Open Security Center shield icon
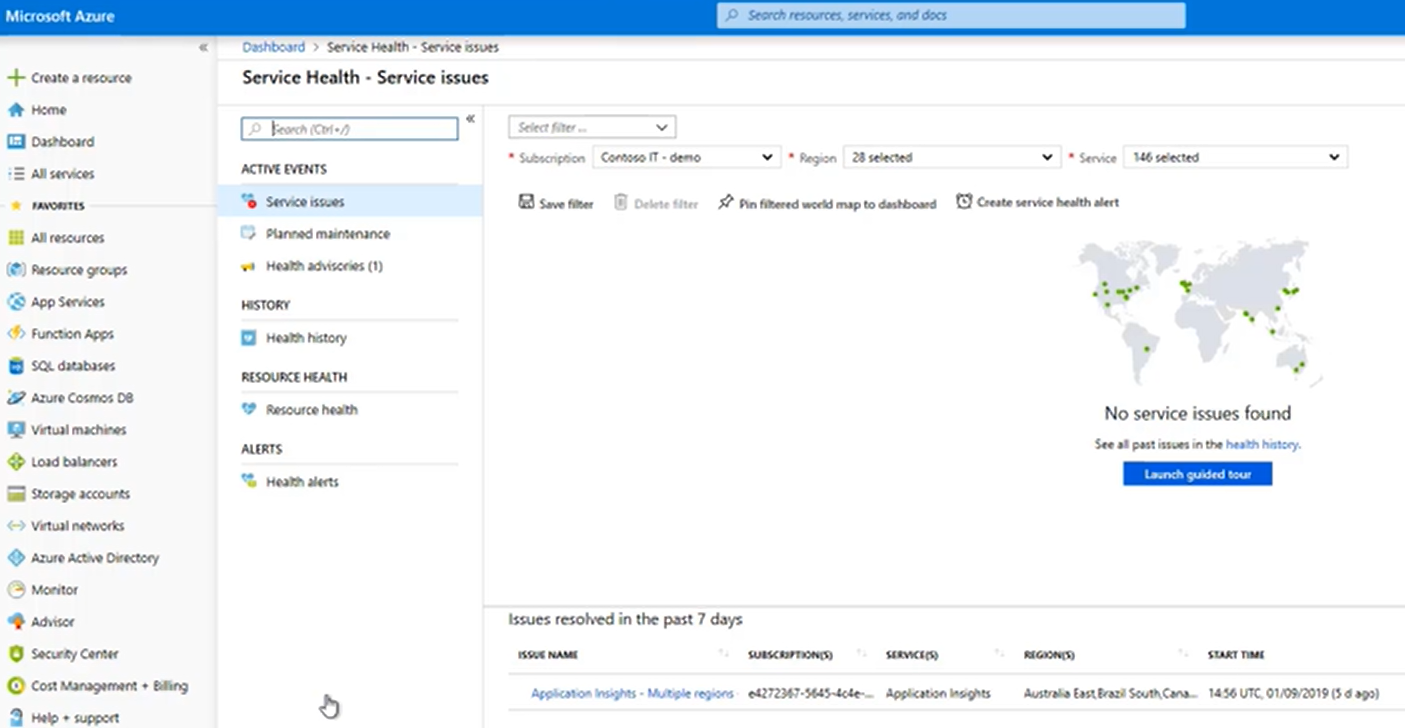Image resolution: width=1405 pixels, height=728 pixels. (x=15, y=654)
